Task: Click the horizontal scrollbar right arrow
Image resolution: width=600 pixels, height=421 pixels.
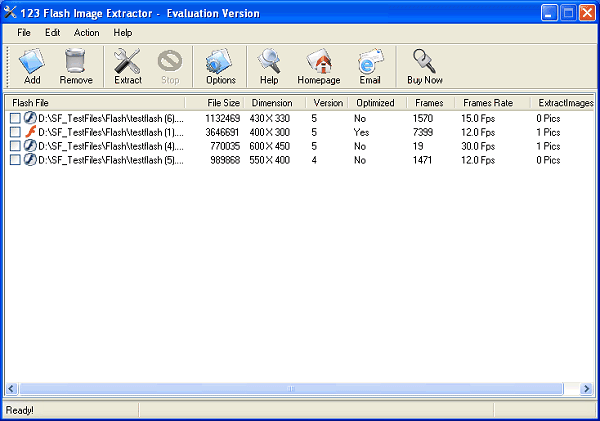Action: (x=586, y=389)
